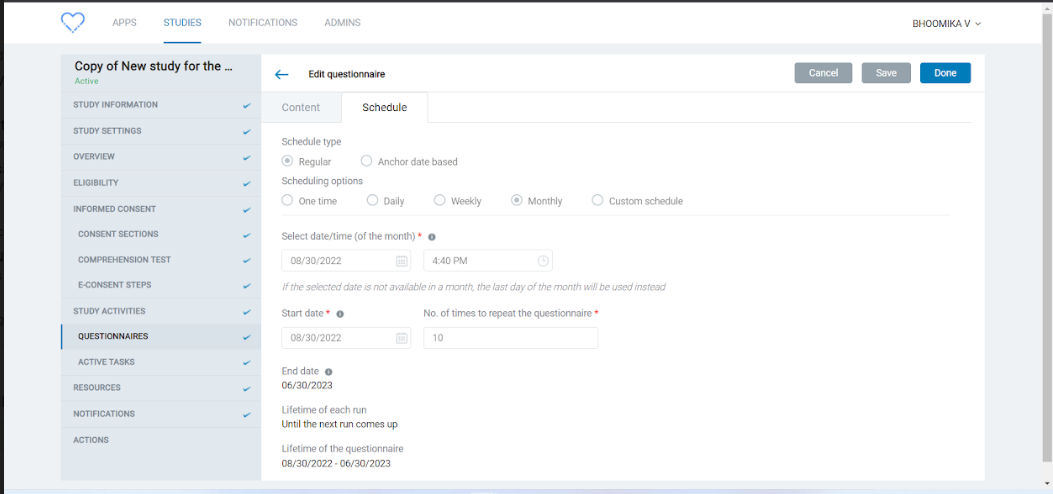Open the Admins menu

[342, 23]
